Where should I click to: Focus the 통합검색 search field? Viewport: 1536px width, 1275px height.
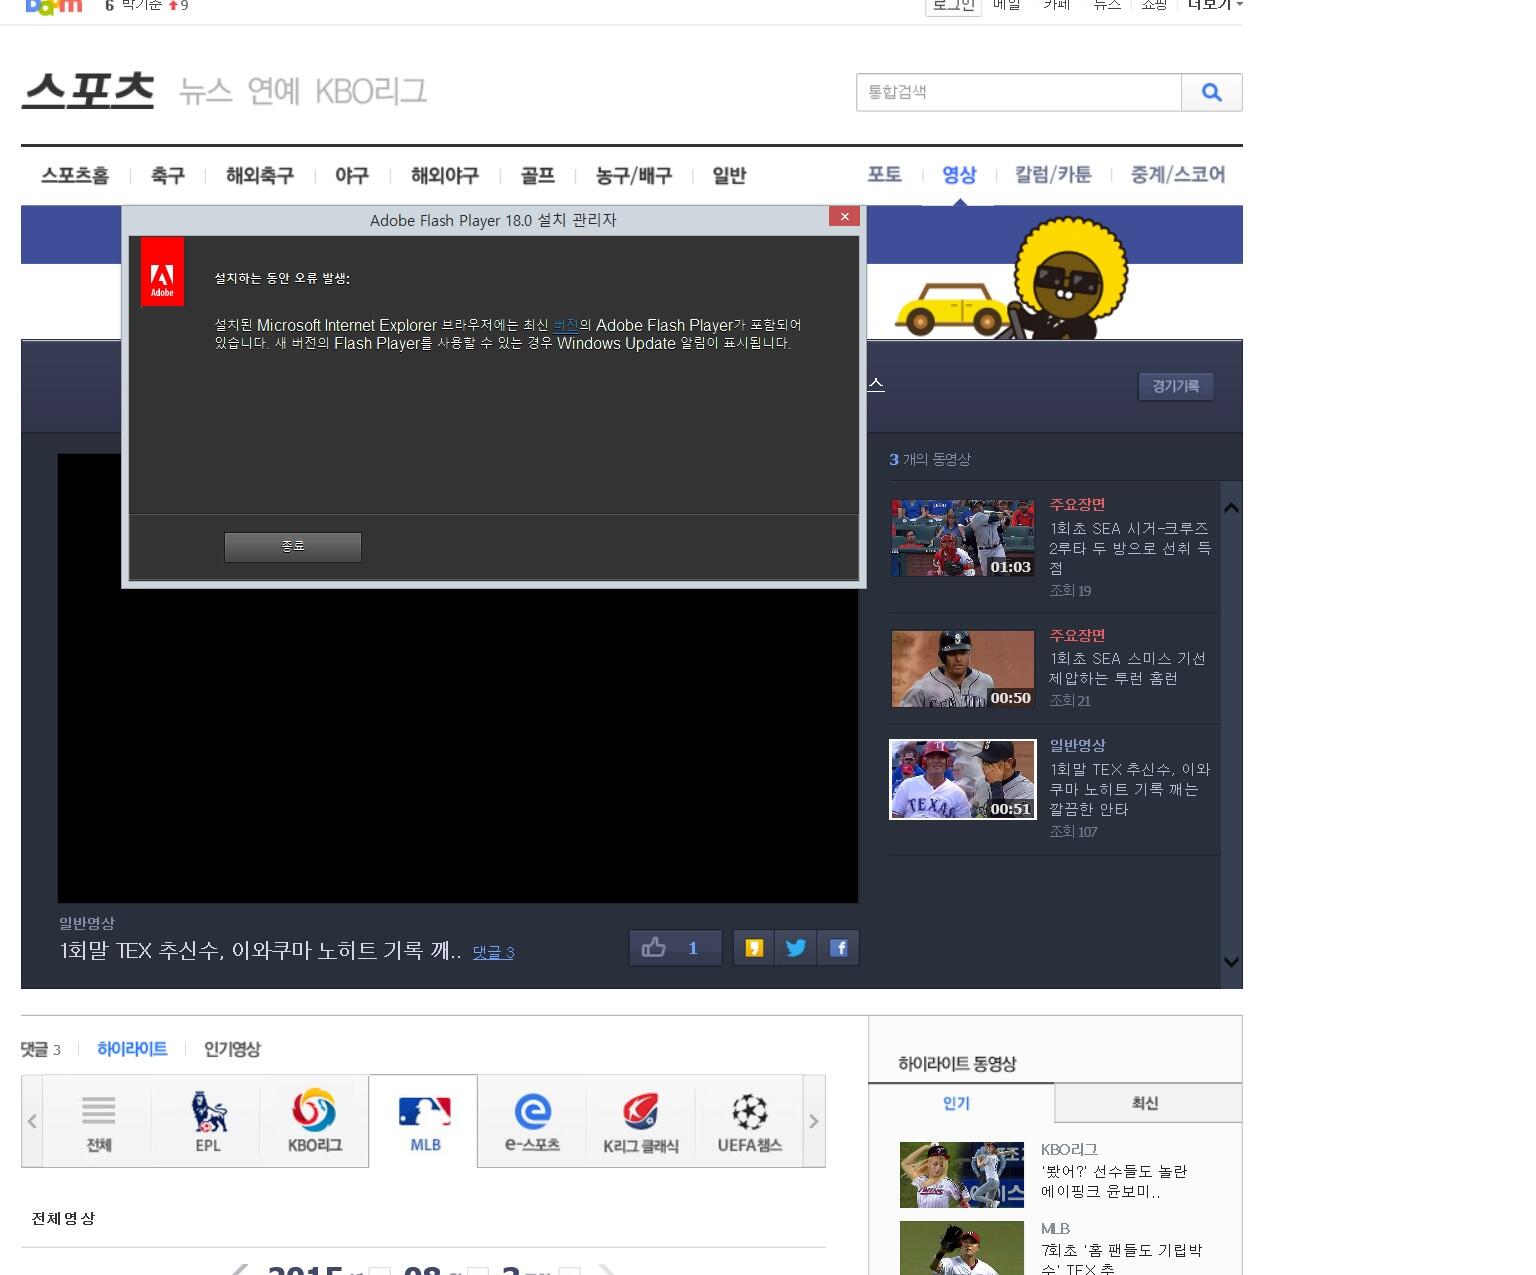click(1018, 92)
